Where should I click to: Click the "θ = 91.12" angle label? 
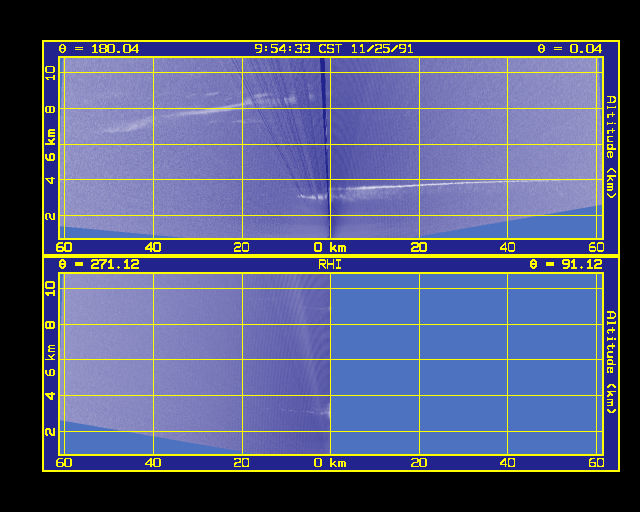tap(566, 265)
